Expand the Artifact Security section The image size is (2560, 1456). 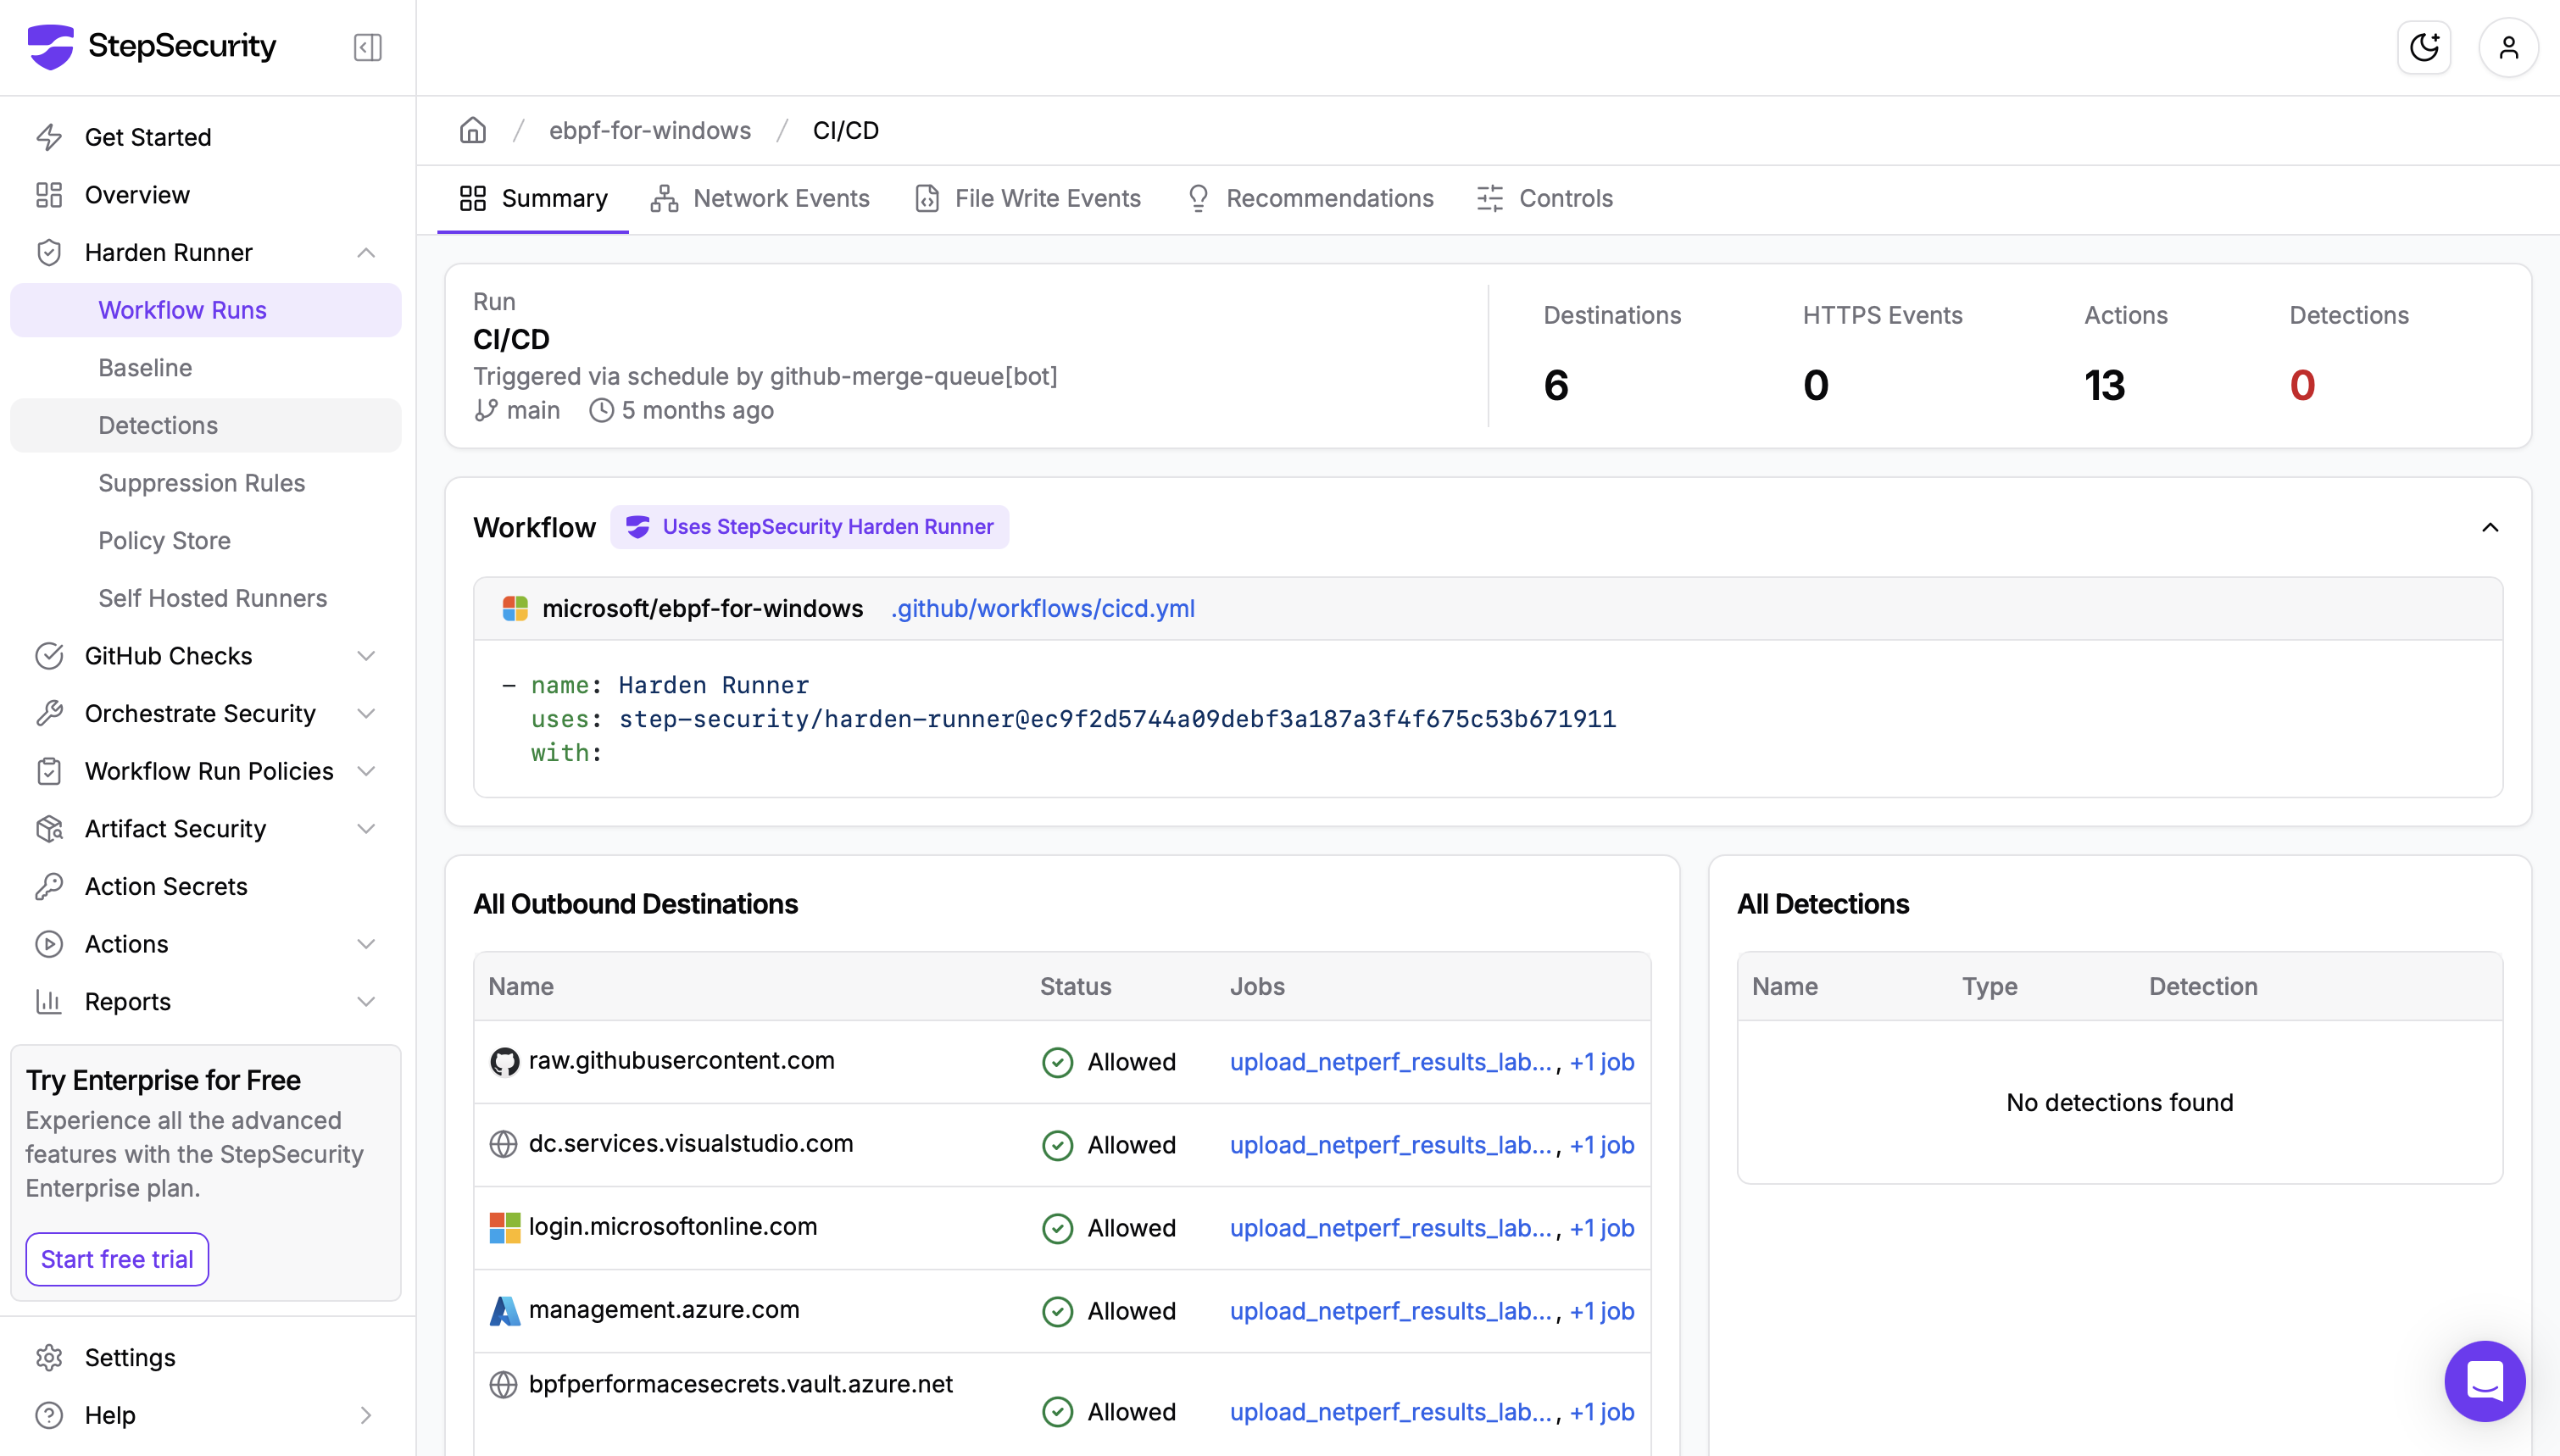coord(366,829)
